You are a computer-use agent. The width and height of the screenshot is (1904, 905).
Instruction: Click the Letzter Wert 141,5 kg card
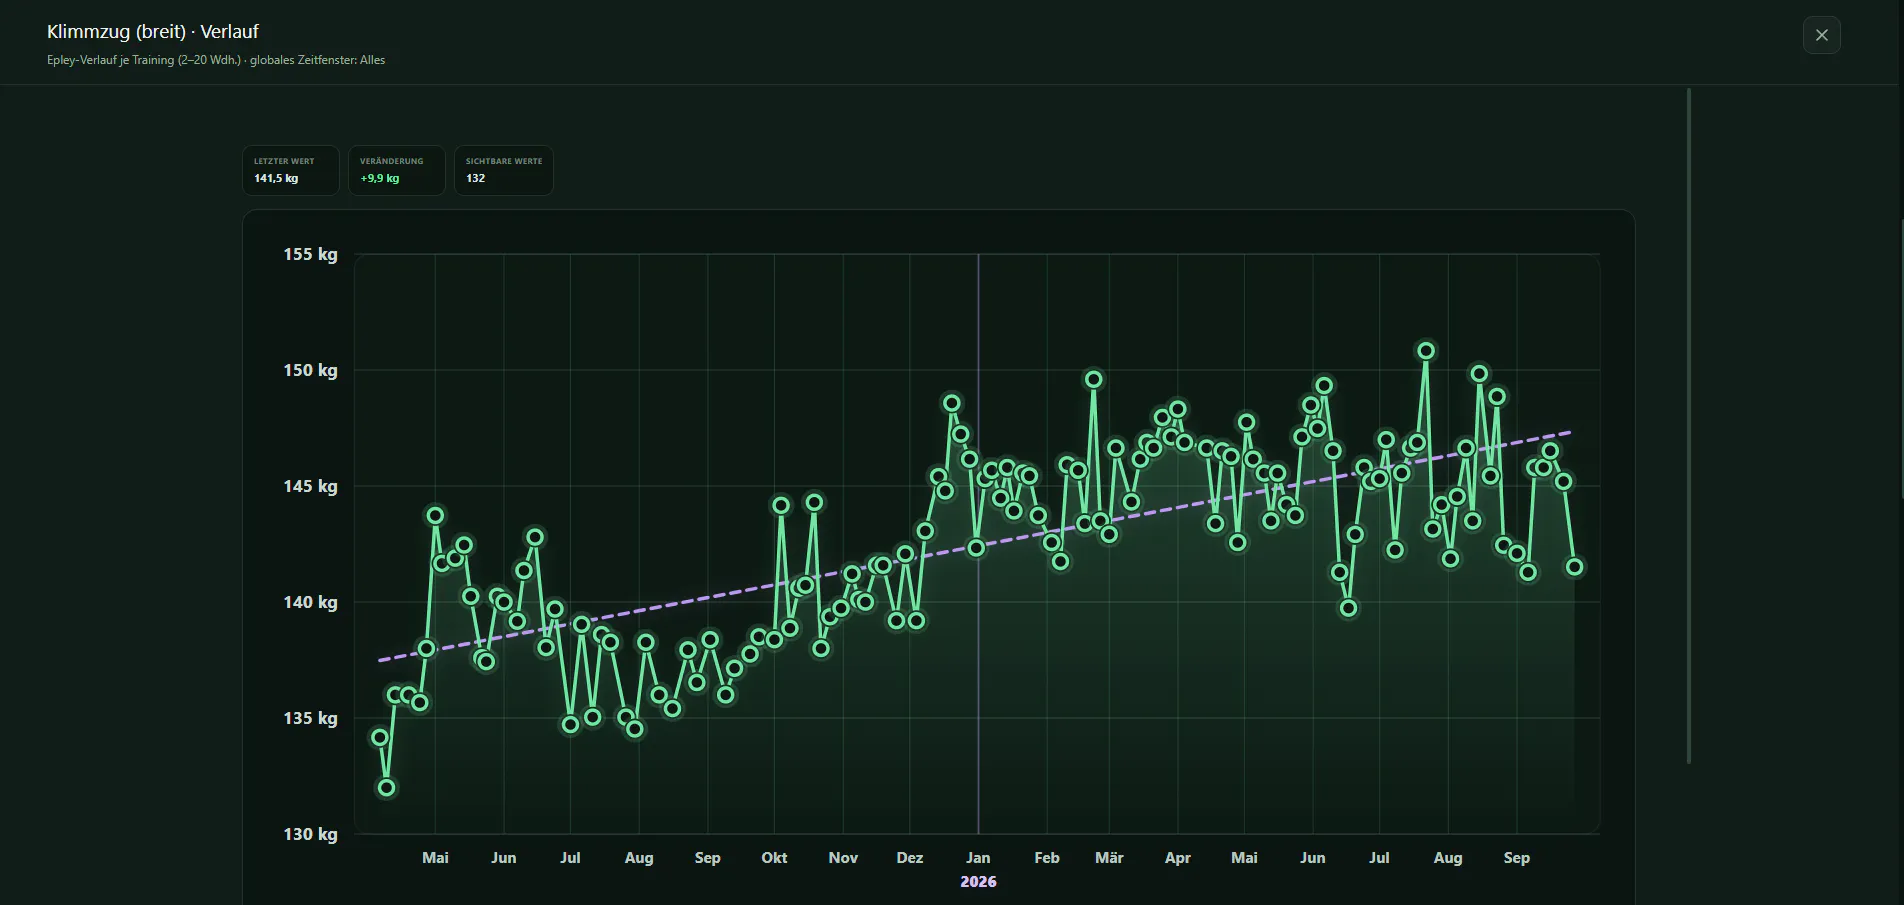click(x=290, y=170)
